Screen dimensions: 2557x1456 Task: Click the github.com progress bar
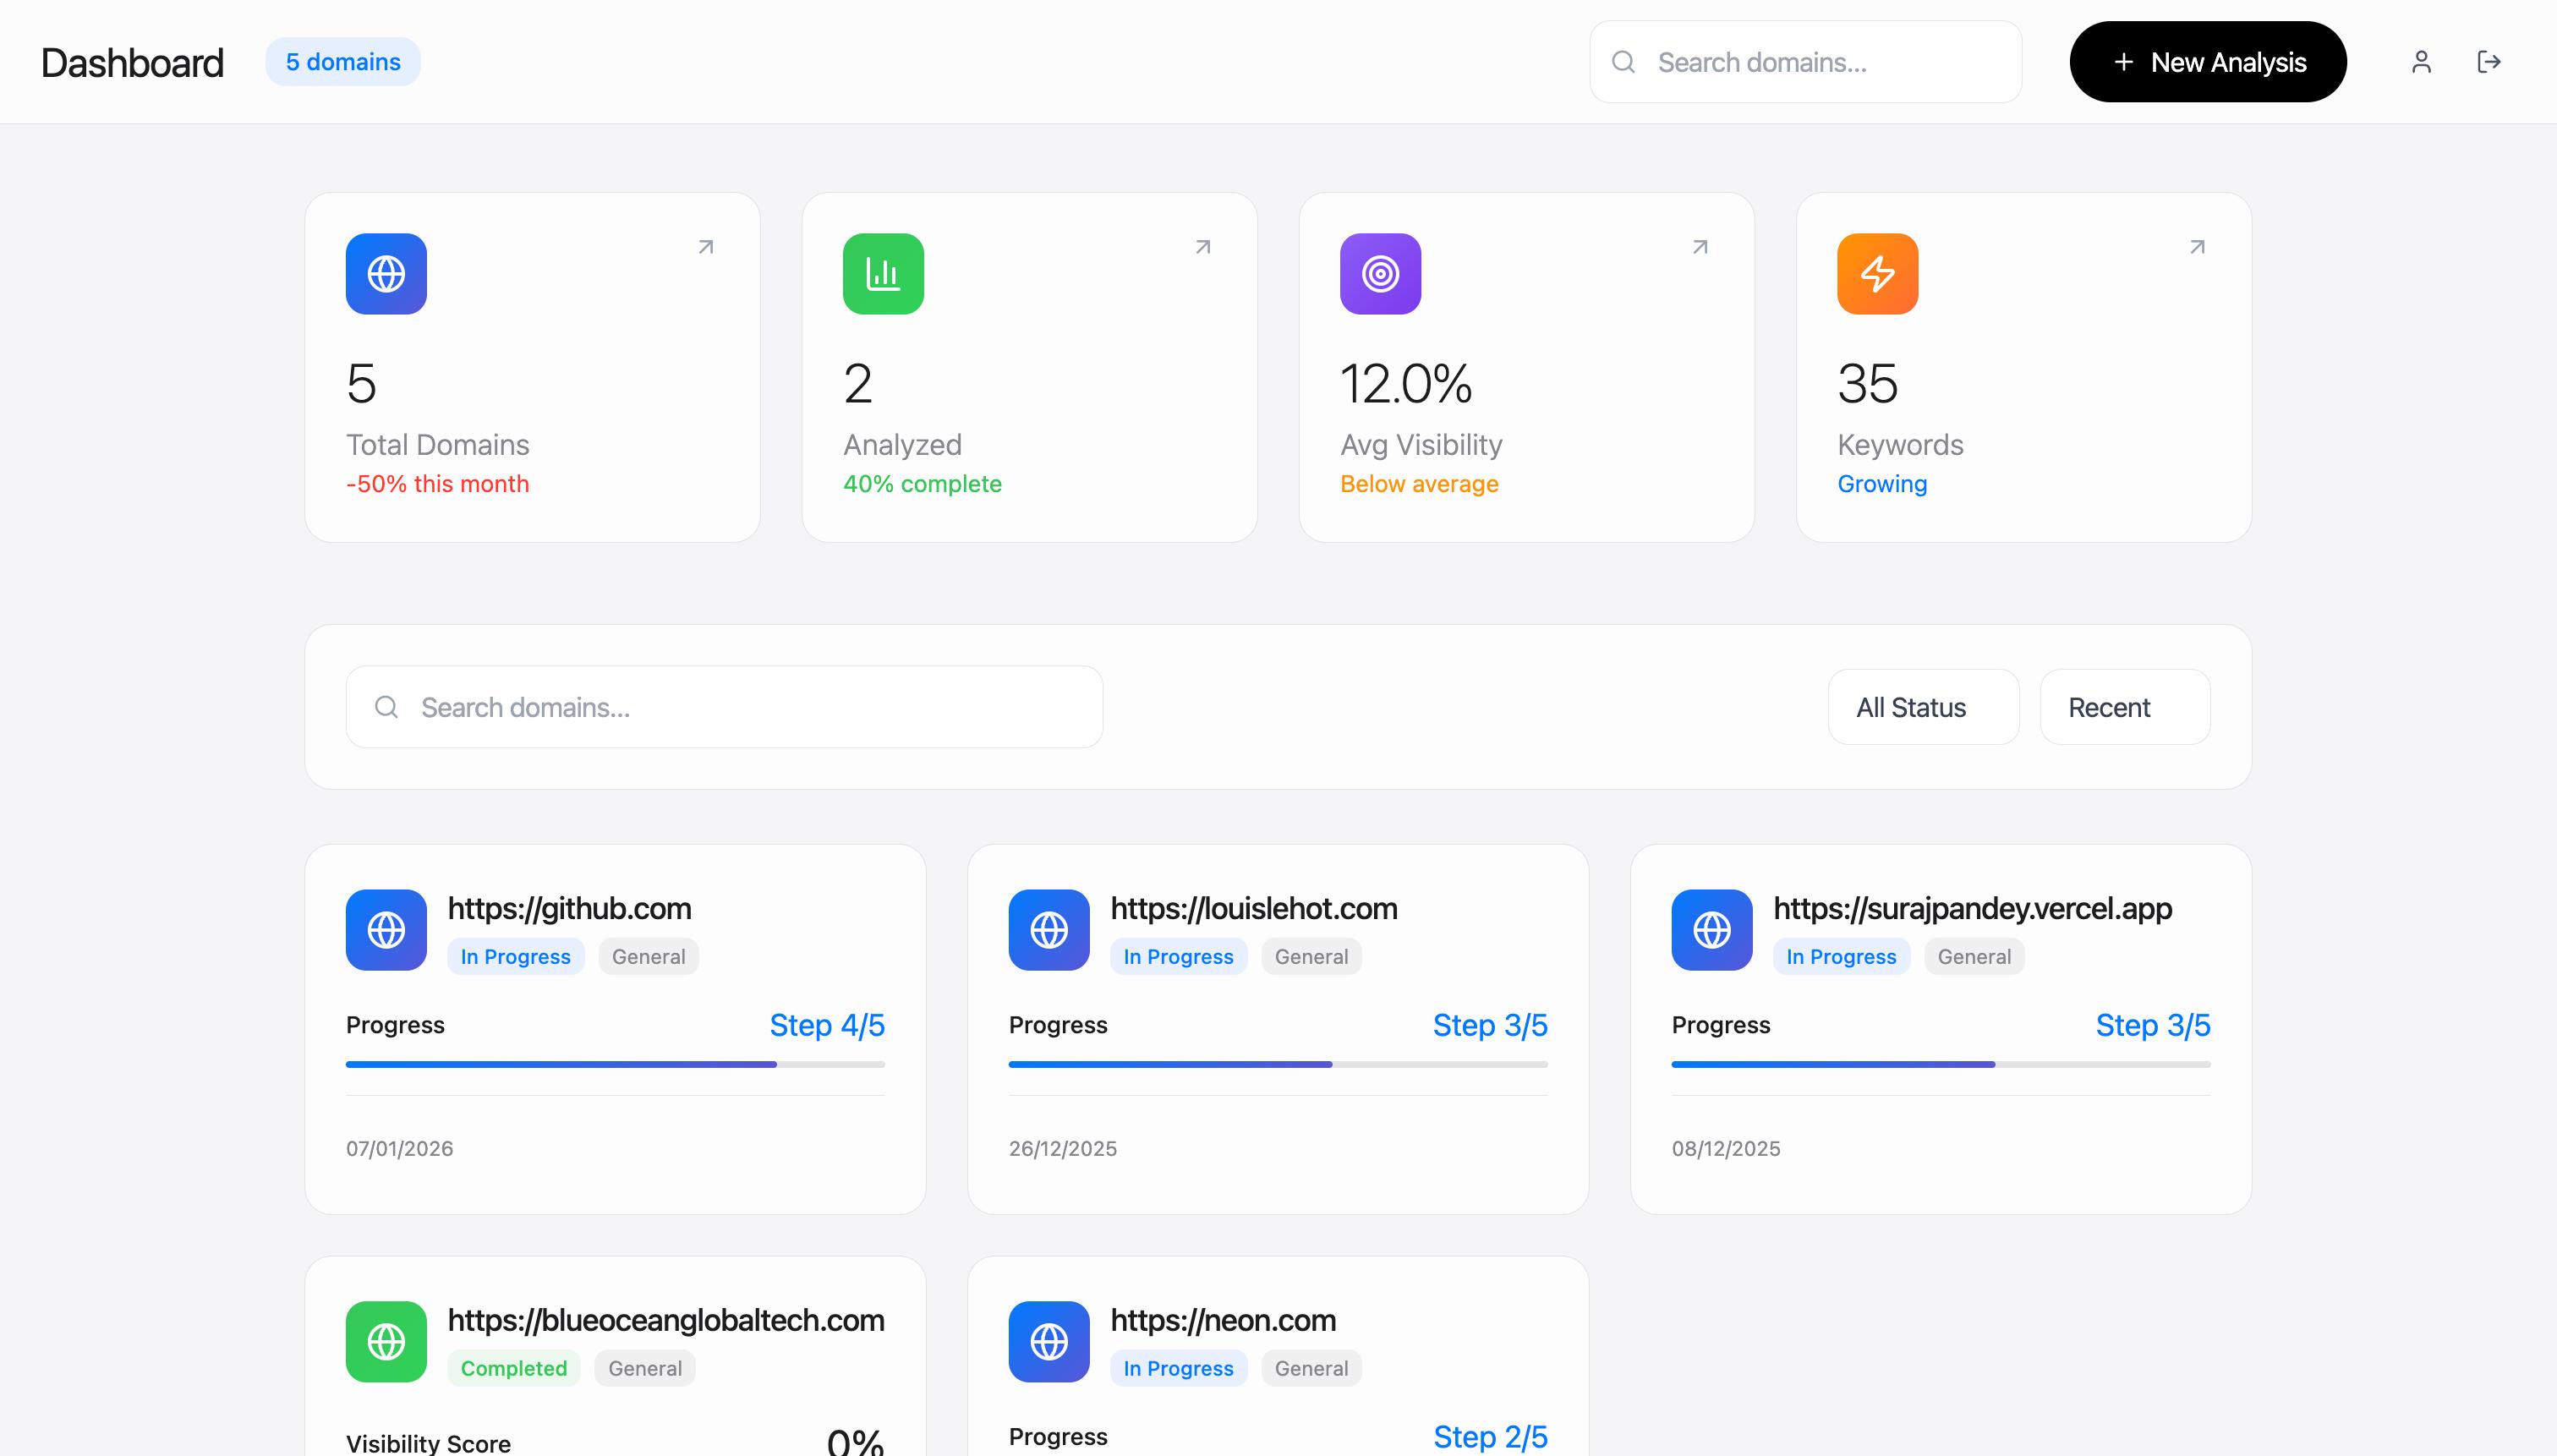[614, 1064]
